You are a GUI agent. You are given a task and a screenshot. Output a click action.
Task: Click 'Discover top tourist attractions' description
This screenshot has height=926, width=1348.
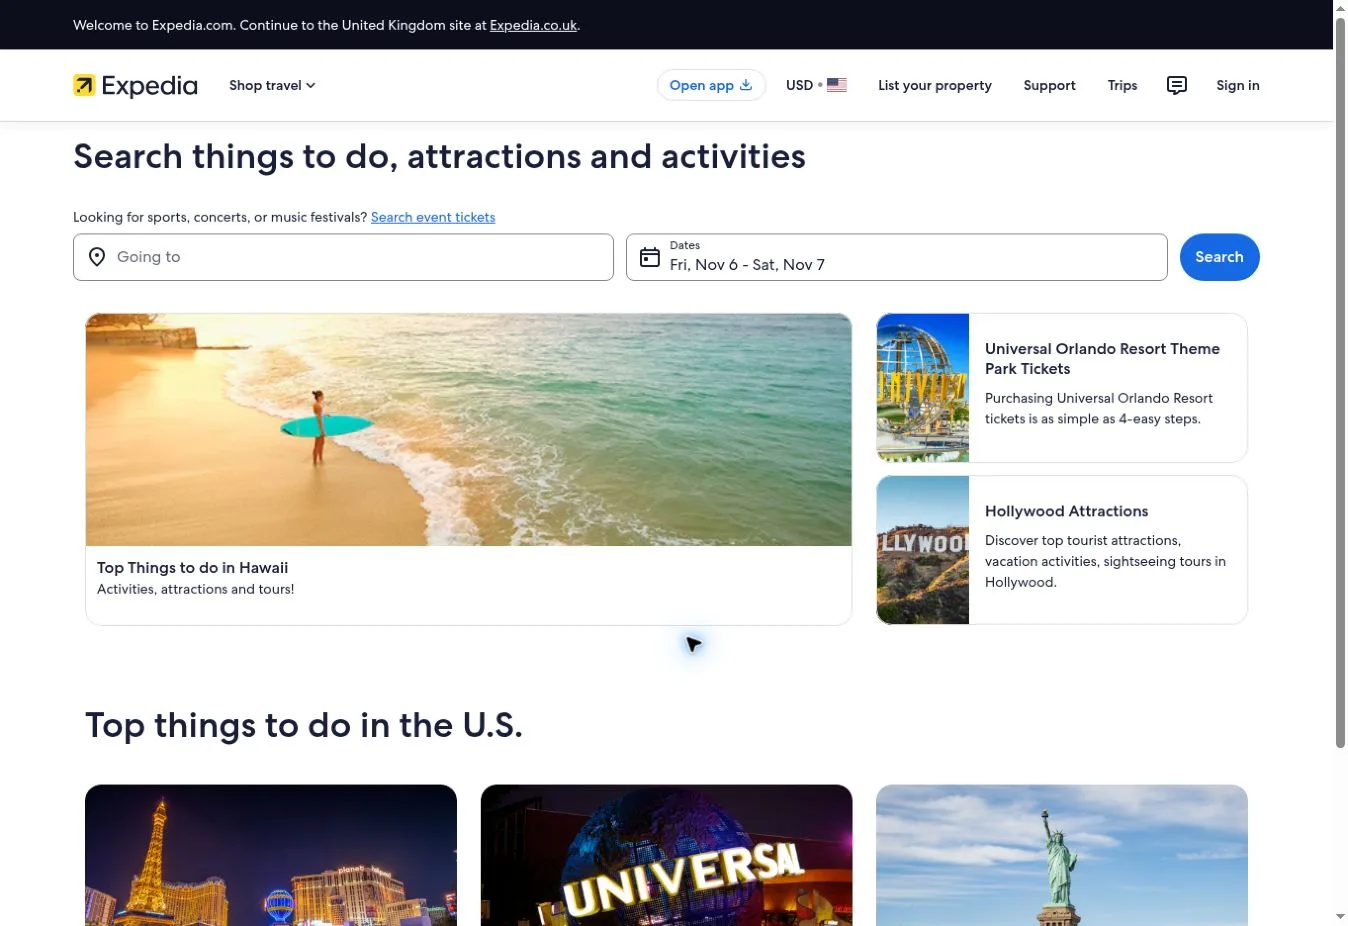pos(1105,561)
